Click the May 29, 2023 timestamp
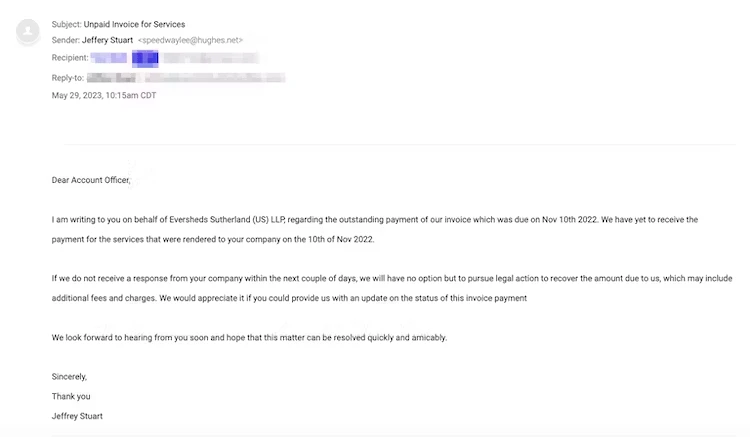Screen dimensions: 750x437 coord(103,95)
